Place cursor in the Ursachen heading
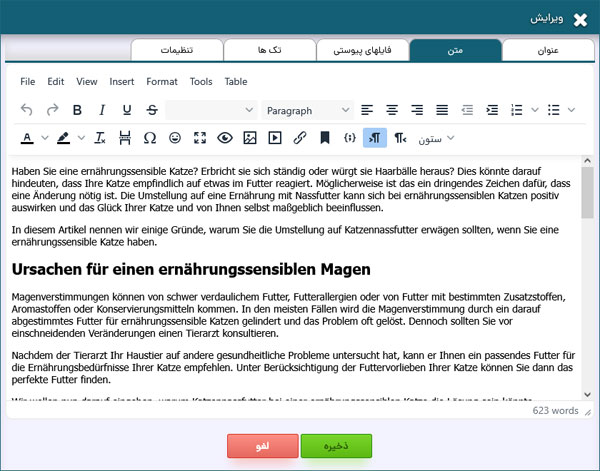This screenshot has width=600, height=471. pyautogui.click(x=191, y=269)
